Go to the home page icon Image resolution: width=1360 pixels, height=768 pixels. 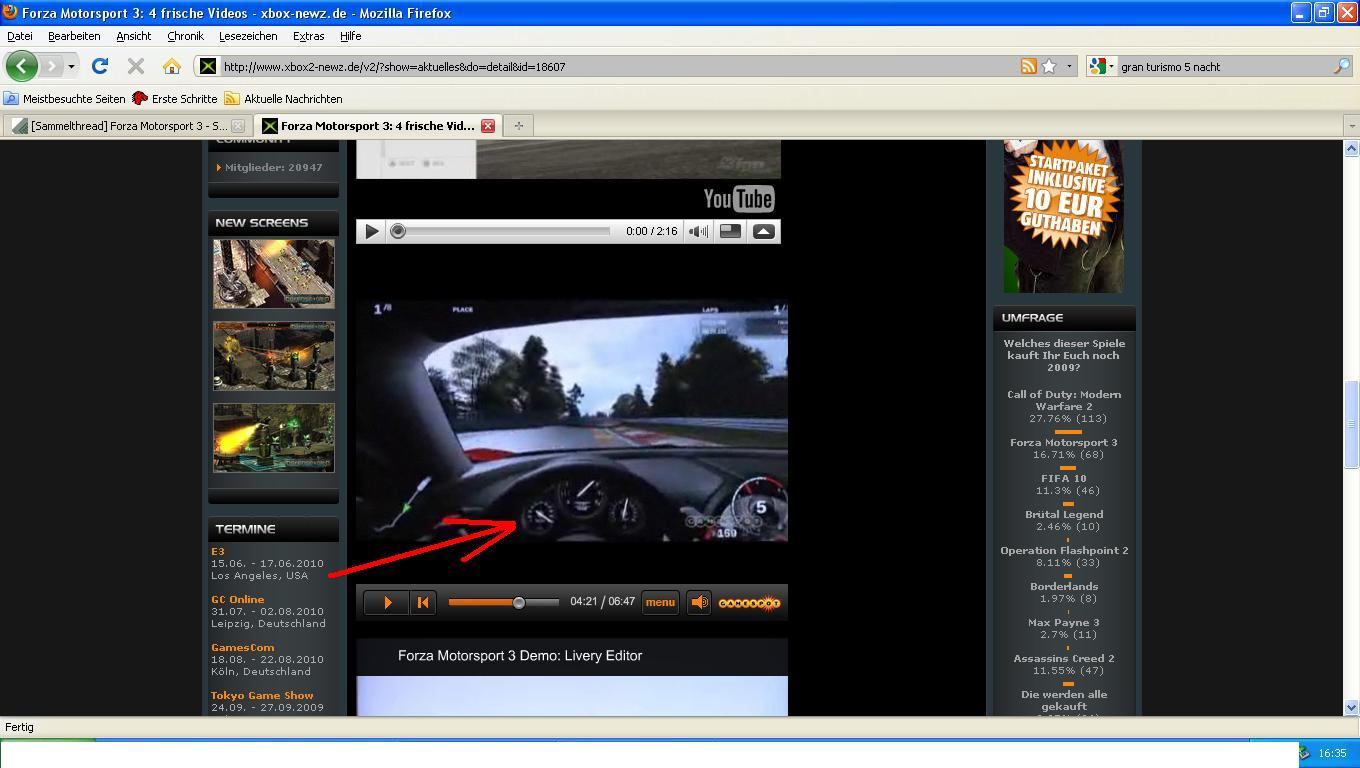[x=171, y=66]
